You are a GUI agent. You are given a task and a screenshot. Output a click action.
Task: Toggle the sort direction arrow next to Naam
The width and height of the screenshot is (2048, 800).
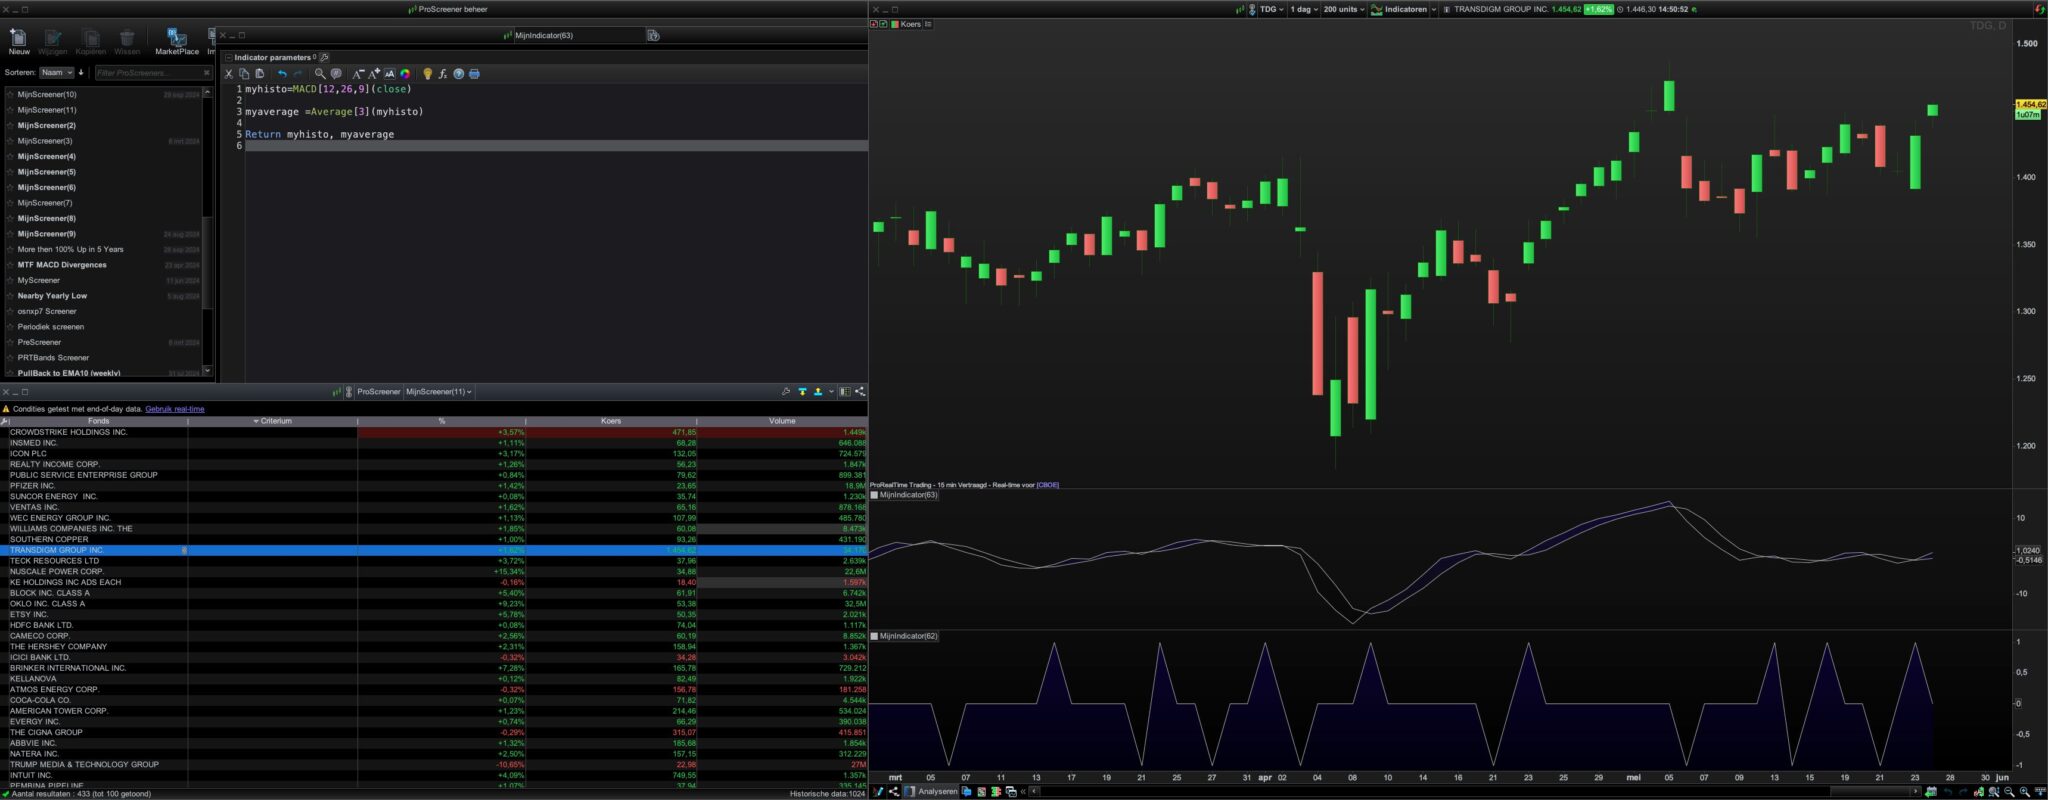point(81,73)
